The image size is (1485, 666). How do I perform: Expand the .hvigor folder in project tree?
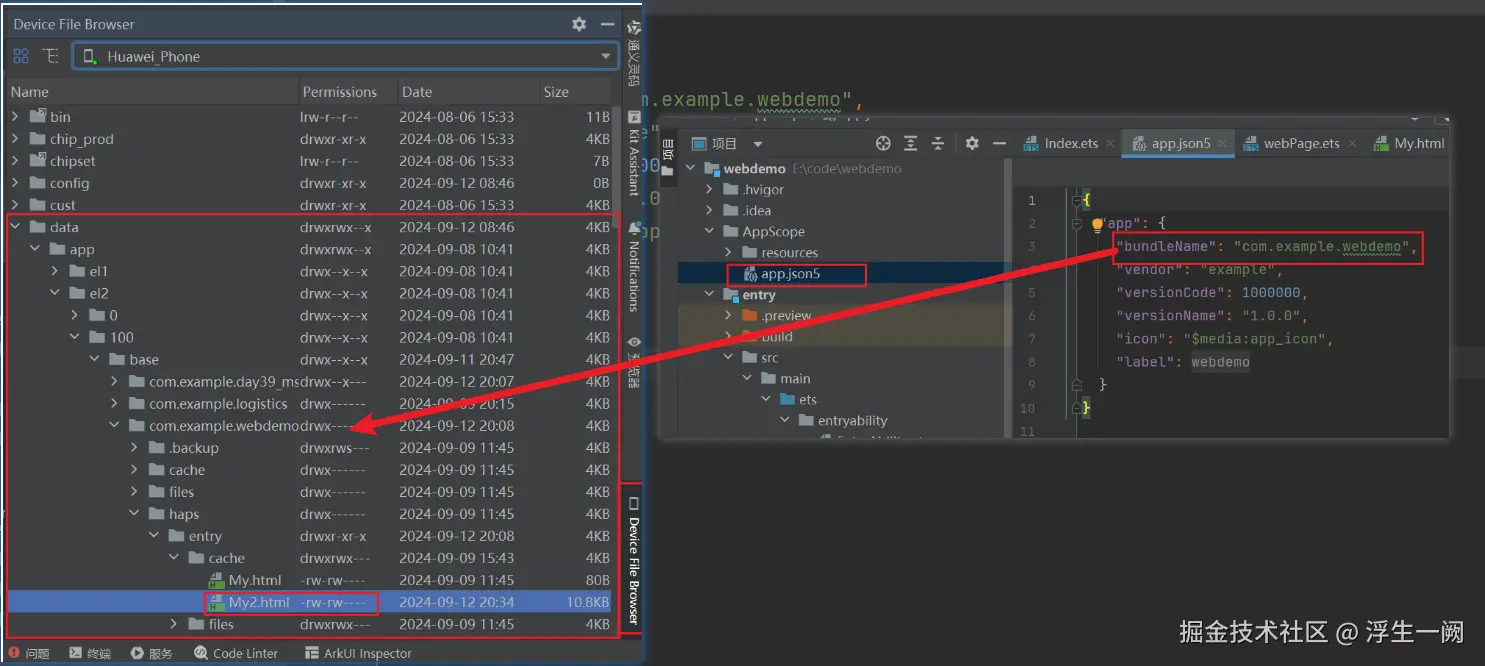709,190
